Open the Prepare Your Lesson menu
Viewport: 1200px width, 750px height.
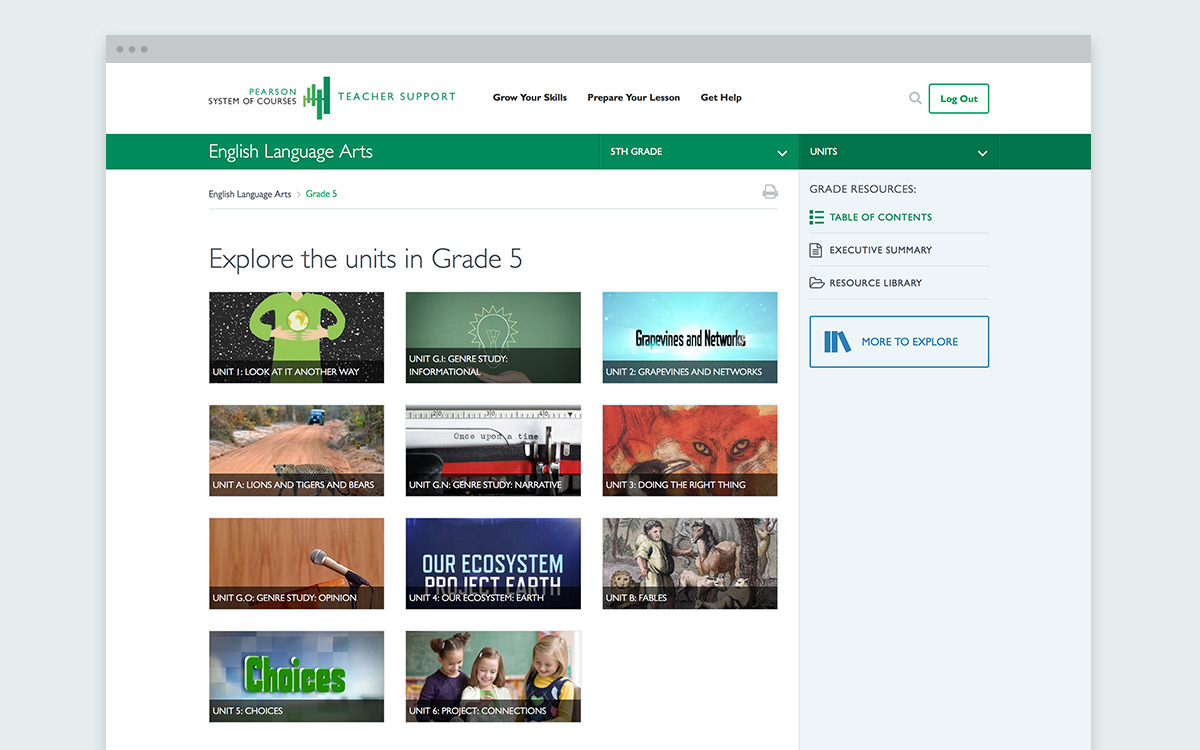633,98
